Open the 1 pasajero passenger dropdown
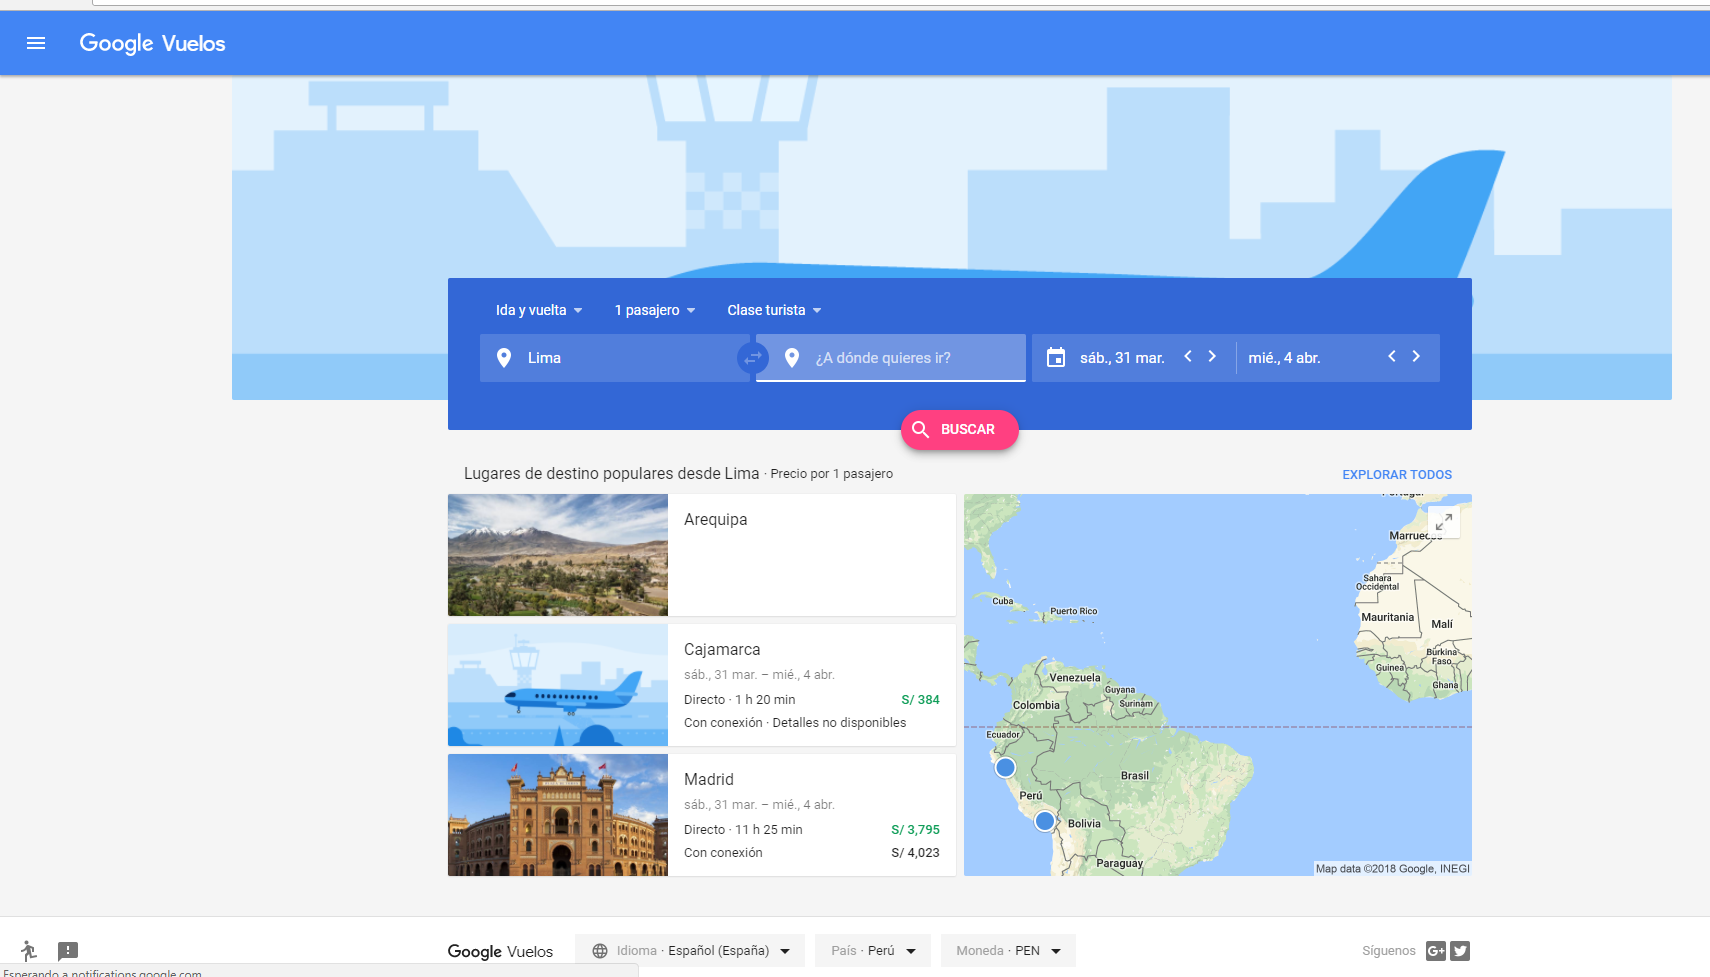 click(654, 310)
